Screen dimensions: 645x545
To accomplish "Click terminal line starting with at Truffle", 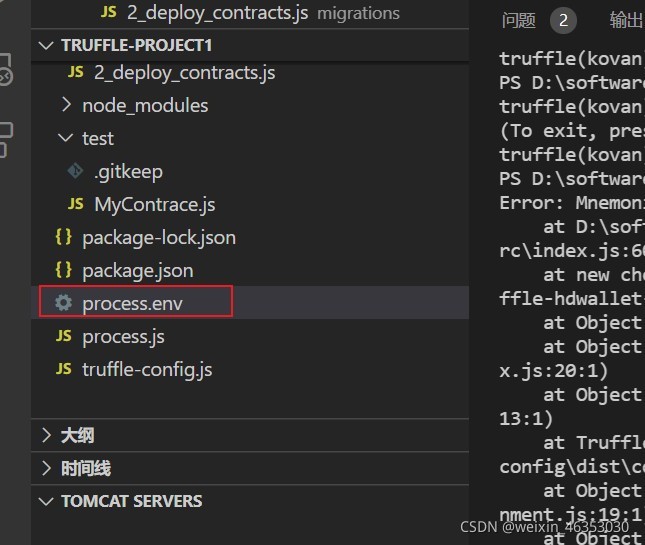I will point(594,443).
